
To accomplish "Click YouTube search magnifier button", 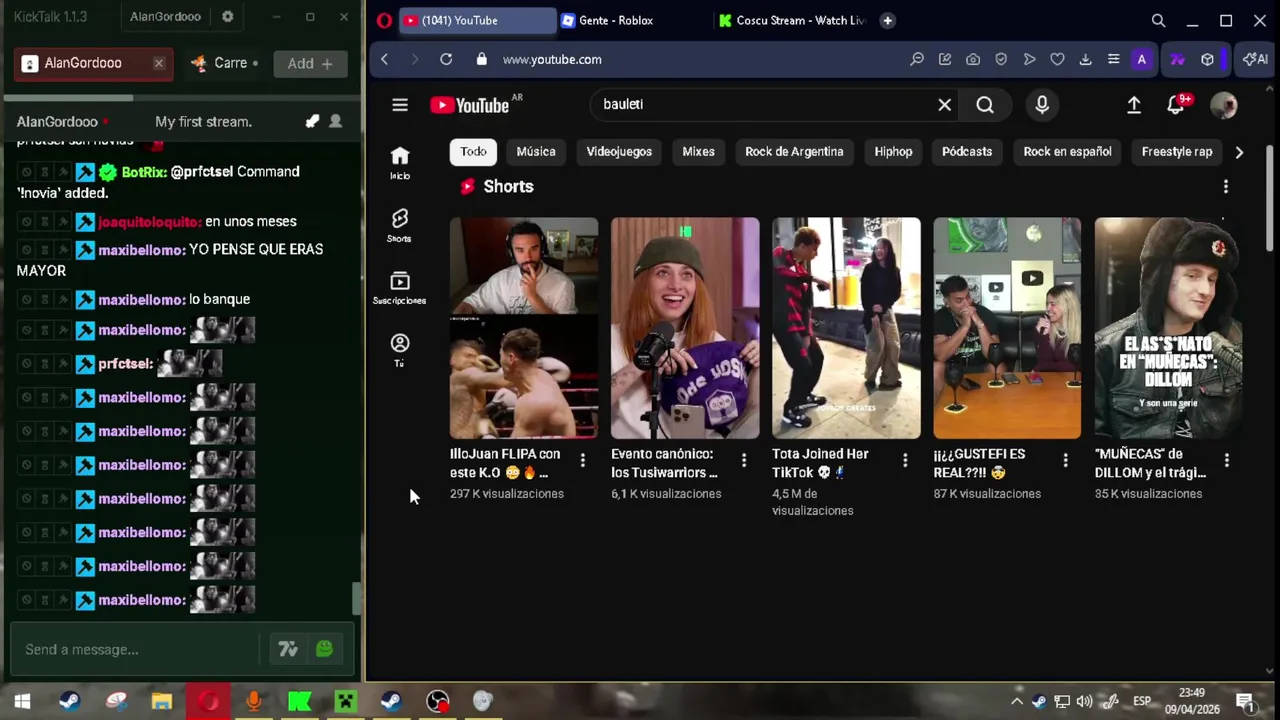I will [985, 104].
